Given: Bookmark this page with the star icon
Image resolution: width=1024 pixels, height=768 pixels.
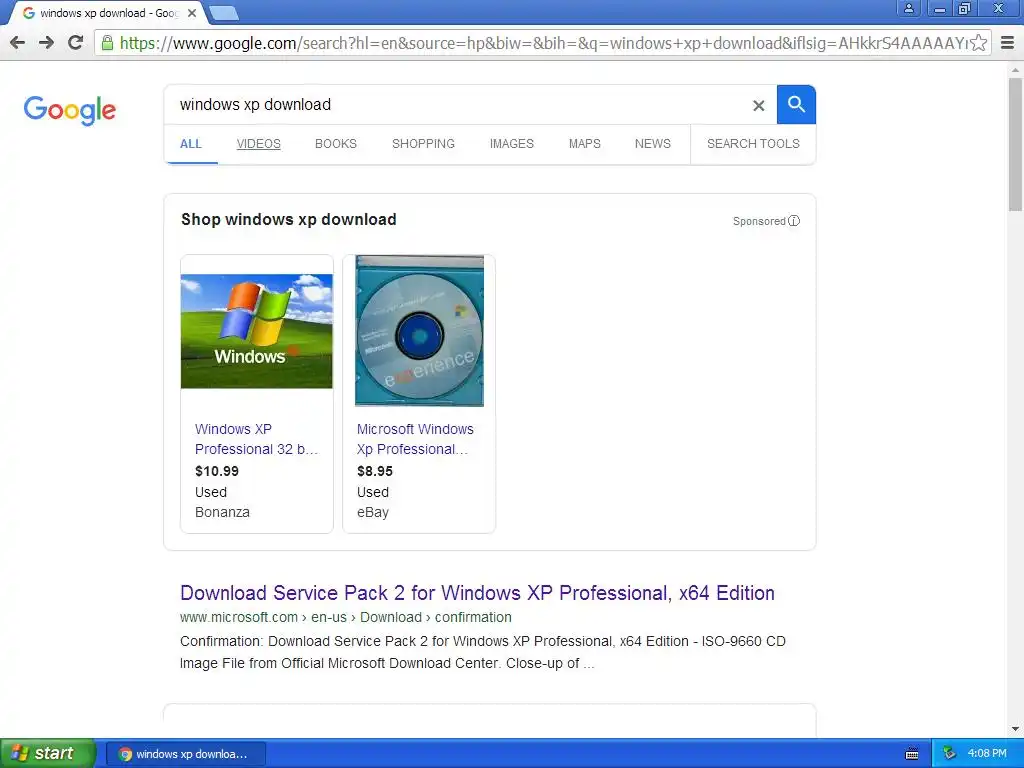Looking at the screenshot, I should [x=978, y=43].
